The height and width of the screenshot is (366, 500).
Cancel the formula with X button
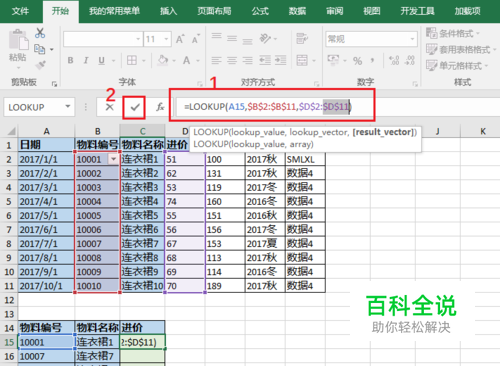coord(110,107)
